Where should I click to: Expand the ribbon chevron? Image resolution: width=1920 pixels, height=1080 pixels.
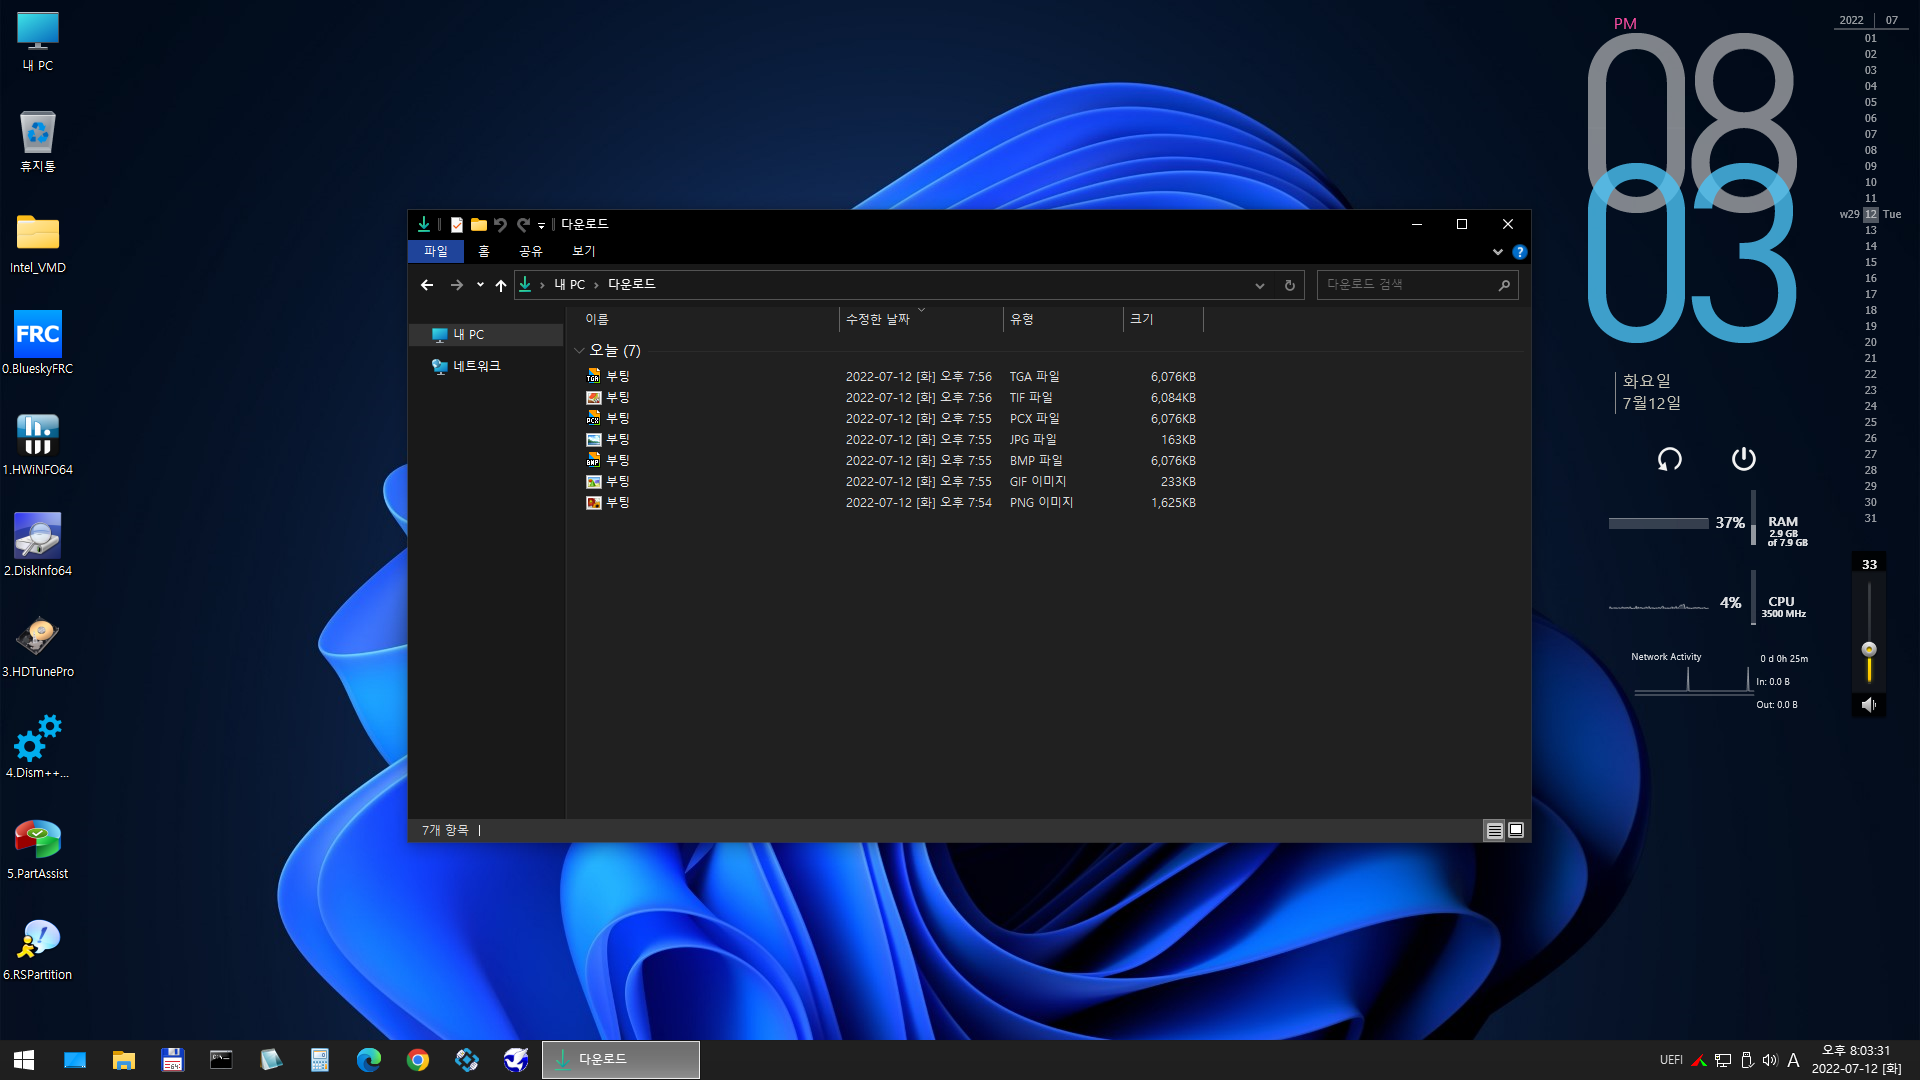[1498, 252]
